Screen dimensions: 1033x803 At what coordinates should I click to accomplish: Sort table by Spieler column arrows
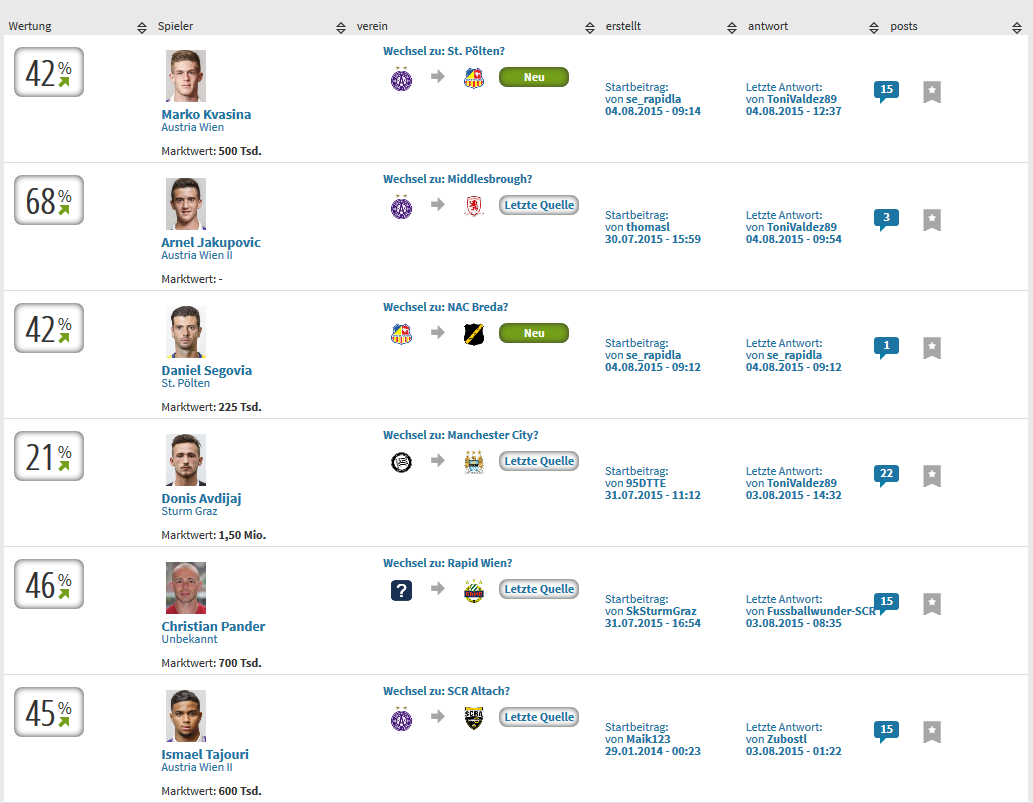click(x=341, y=27)
